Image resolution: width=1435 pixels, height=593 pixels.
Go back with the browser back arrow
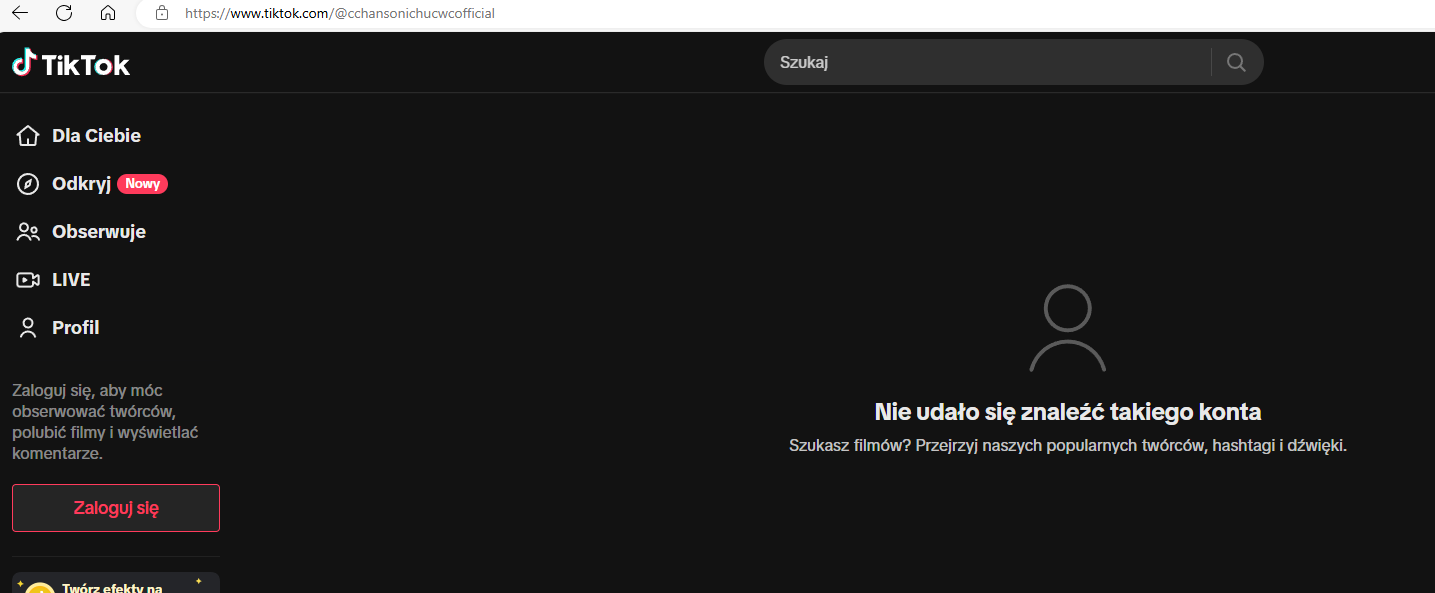pos(19,13)
